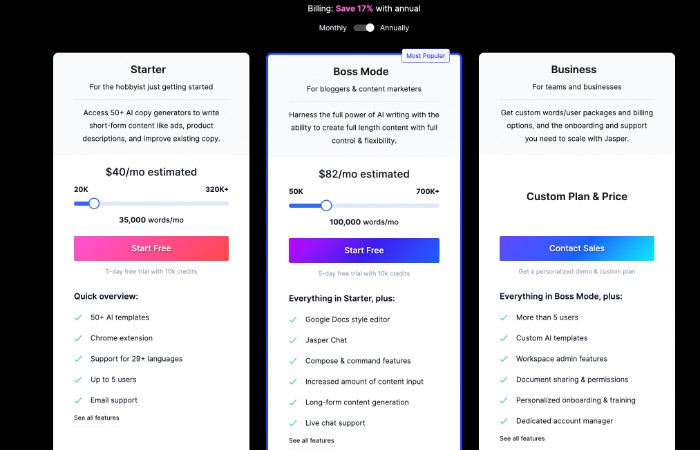Start Free on the Starter plan
This screenshot has width=700, height=450.
[x=151, y=248]
